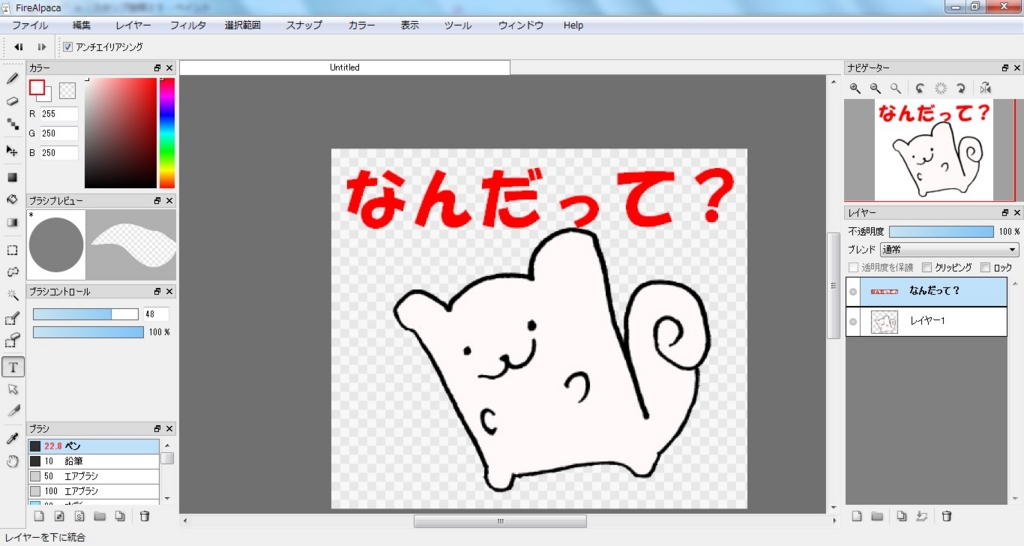Create new layer in Layer panel
This screenshot has width=1024, height=546.
tap(857, 516)
